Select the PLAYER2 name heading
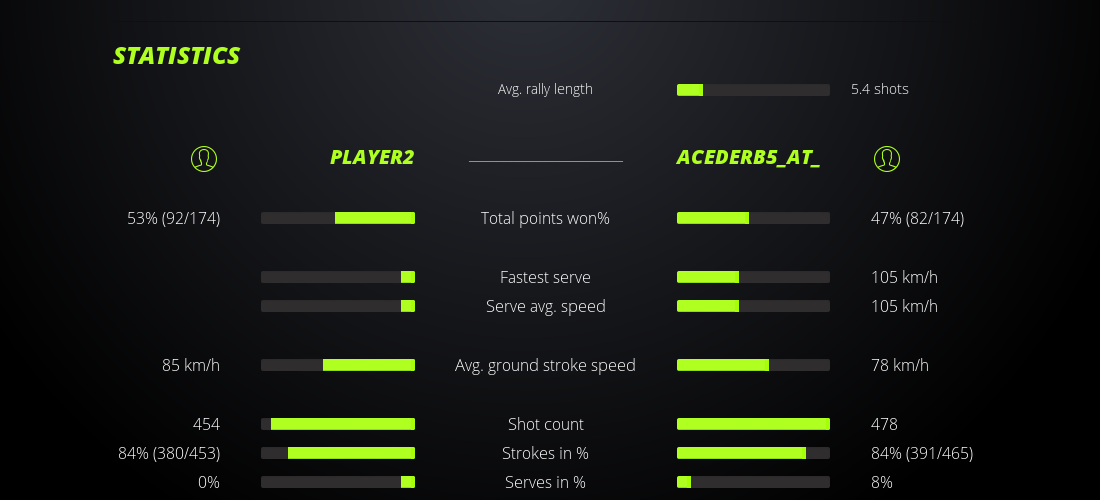This screenshot has height=500, width=1100. (x=372, y=158)
